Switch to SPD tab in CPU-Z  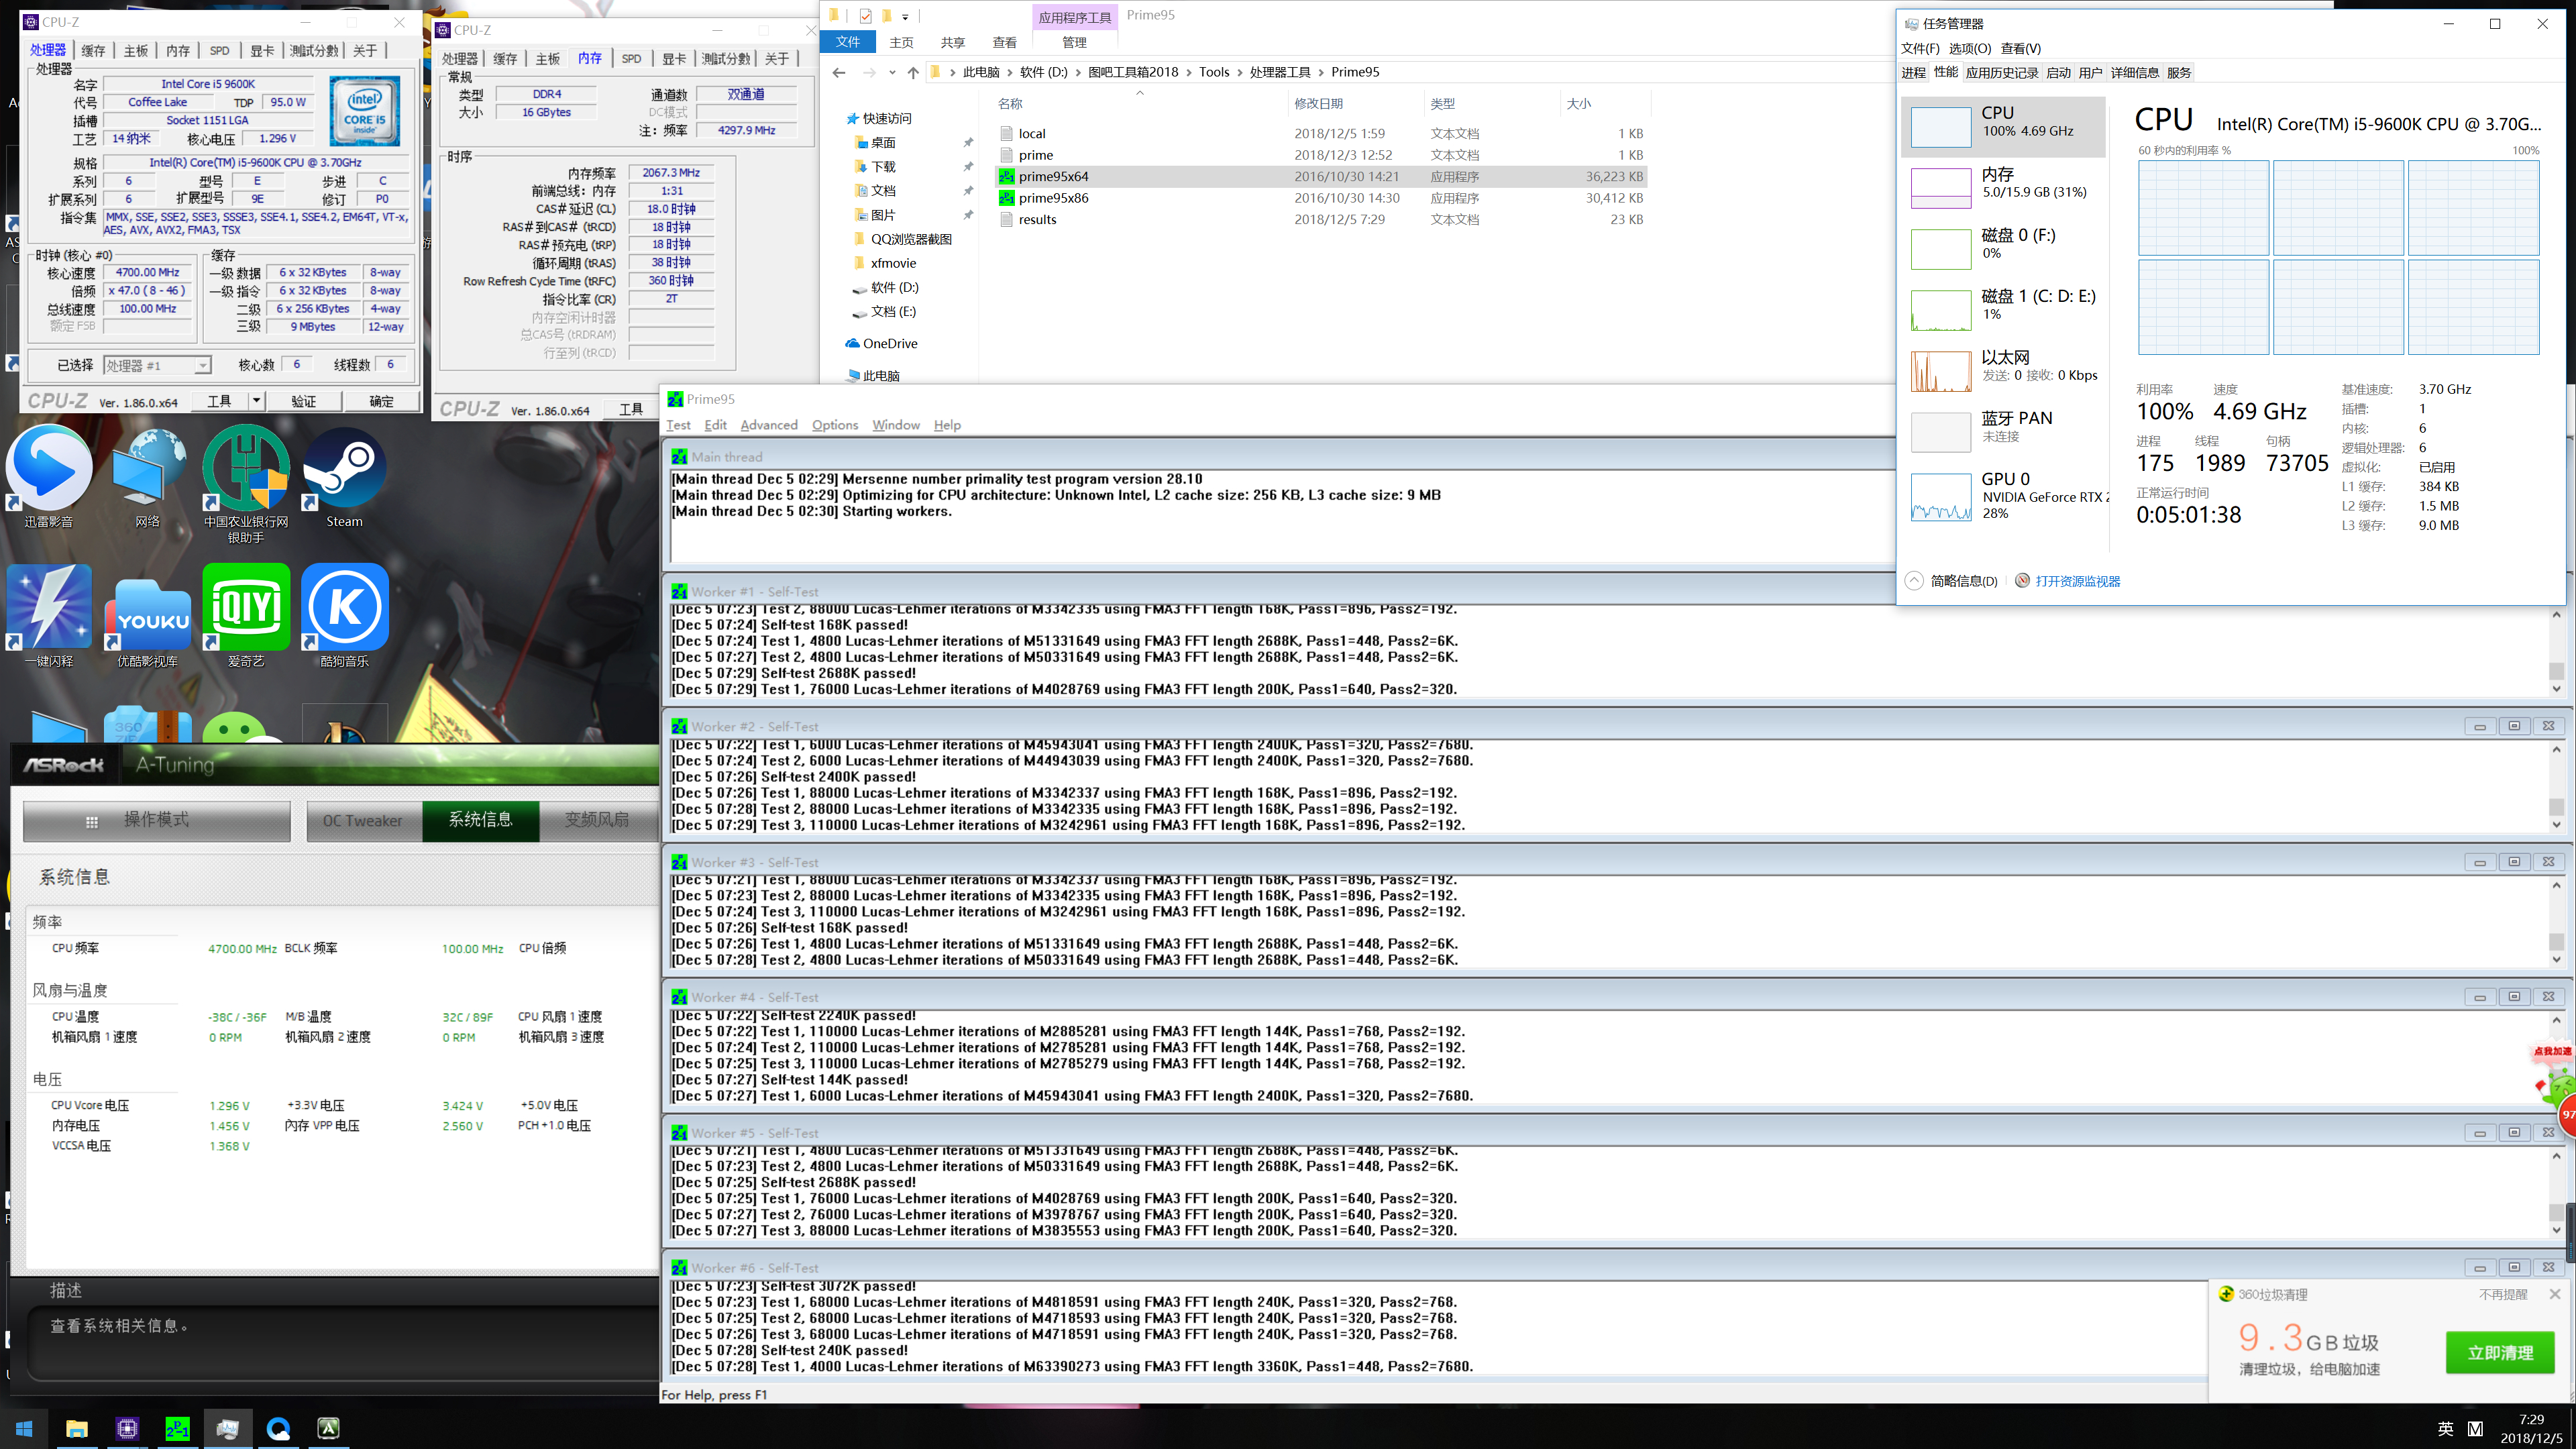[219, 51]
